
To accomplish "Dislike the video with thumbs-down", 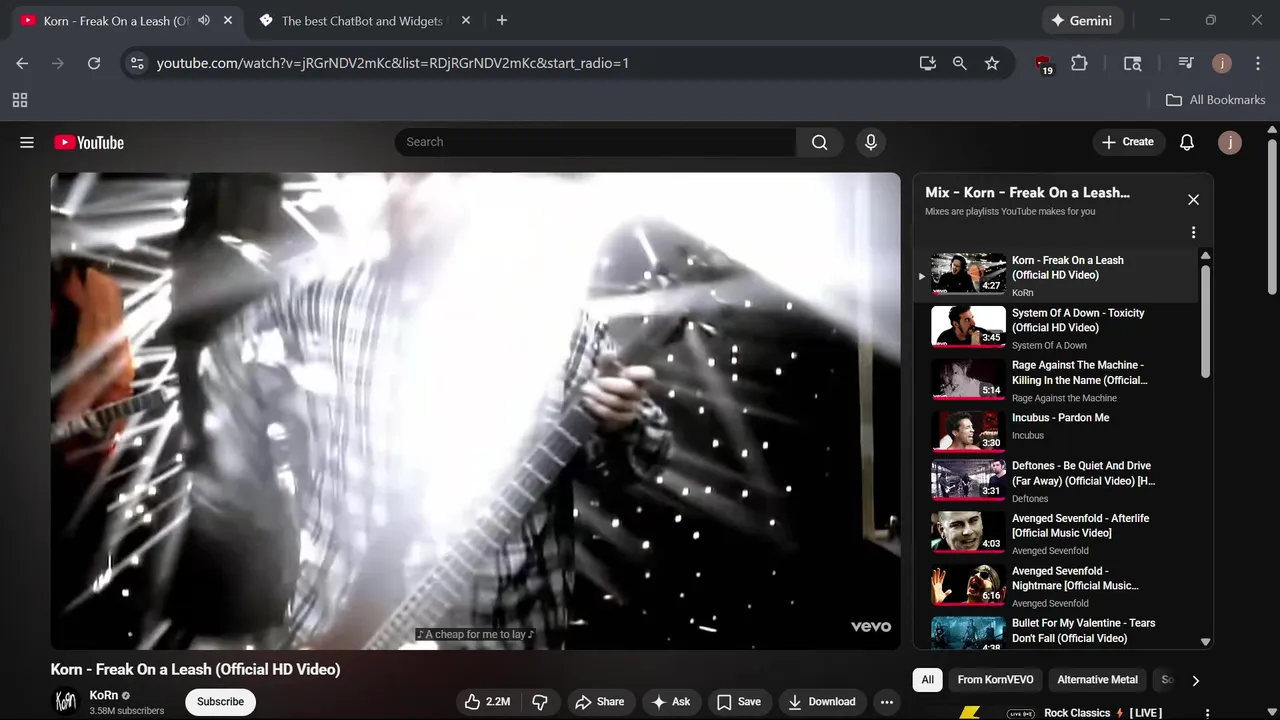I will click(x=540, y=702).
